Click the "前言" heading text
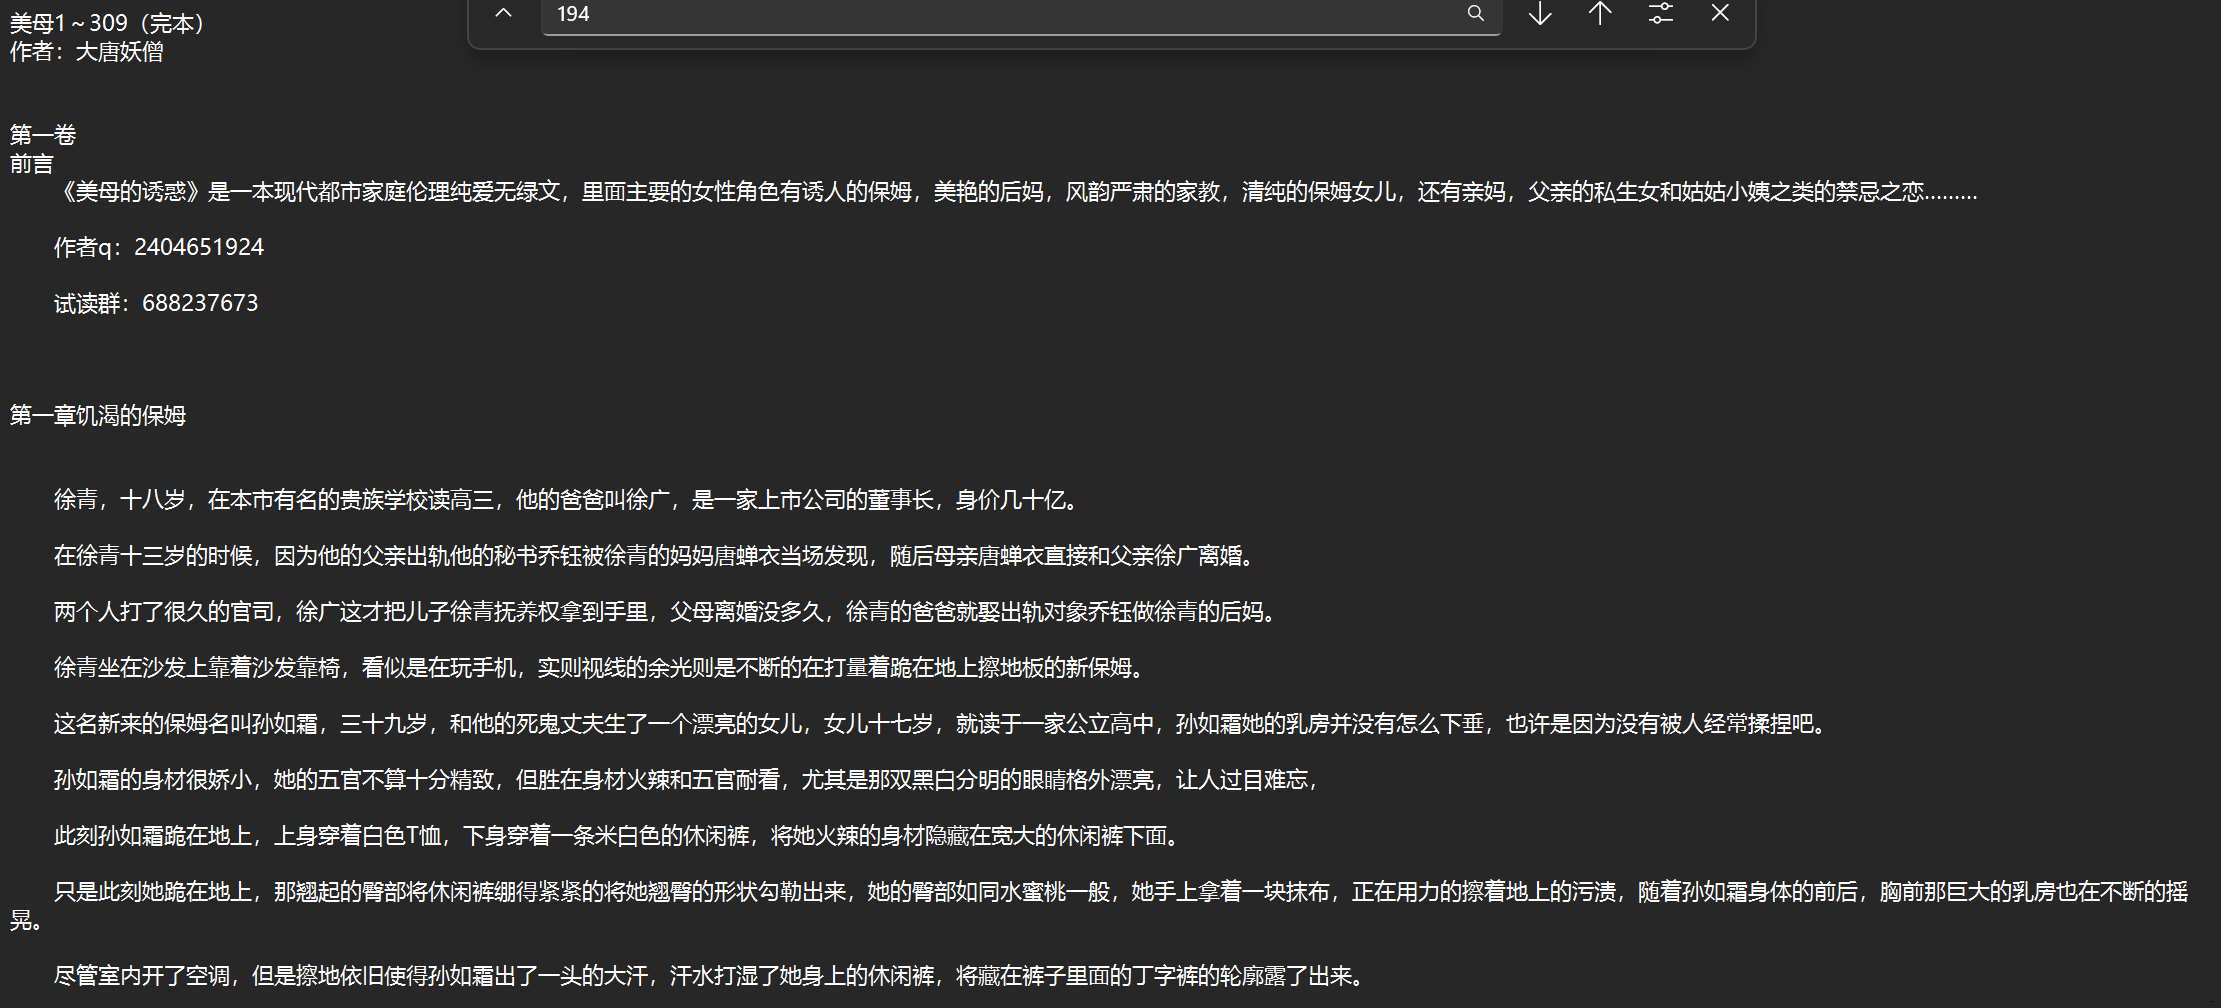Image resolution: width=2221 pixels, height=1008 pixels. click(x=32, y=164)
